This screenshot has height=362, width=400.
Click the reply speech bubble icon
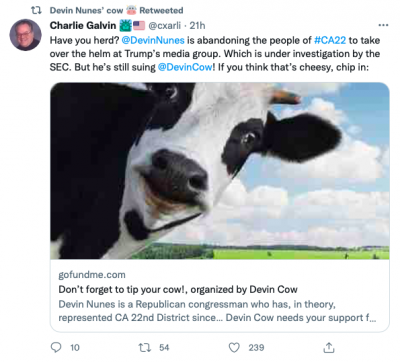tap(56, 347)
